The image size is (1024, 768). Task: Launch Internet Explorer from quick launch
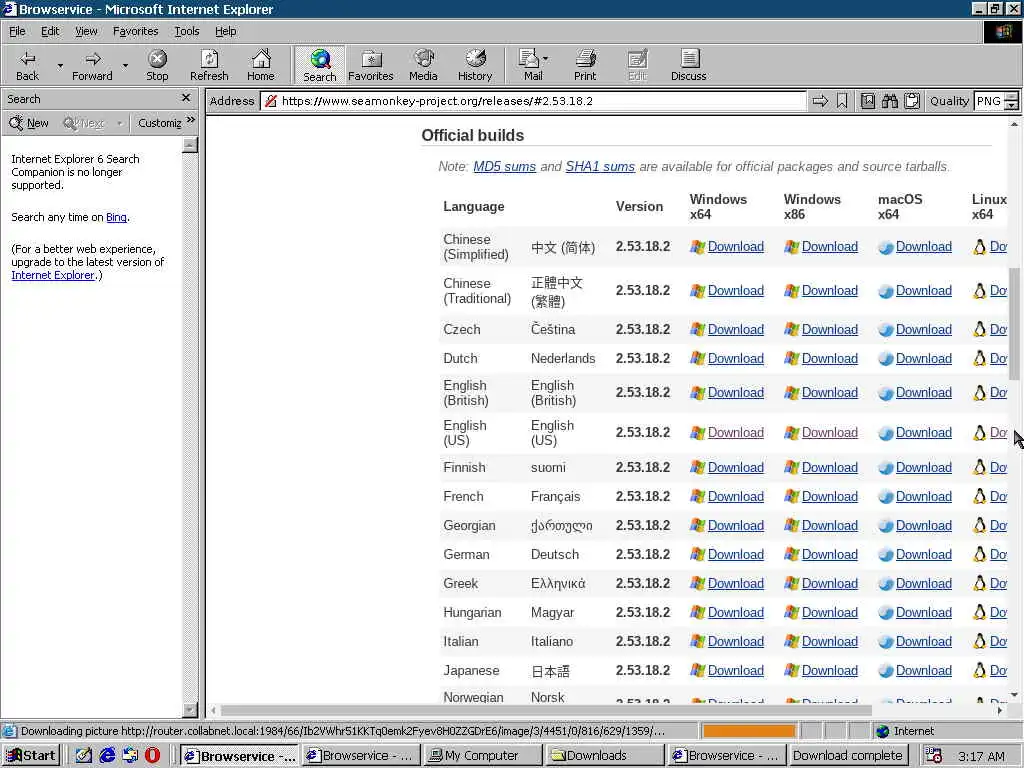click(106, 756)
